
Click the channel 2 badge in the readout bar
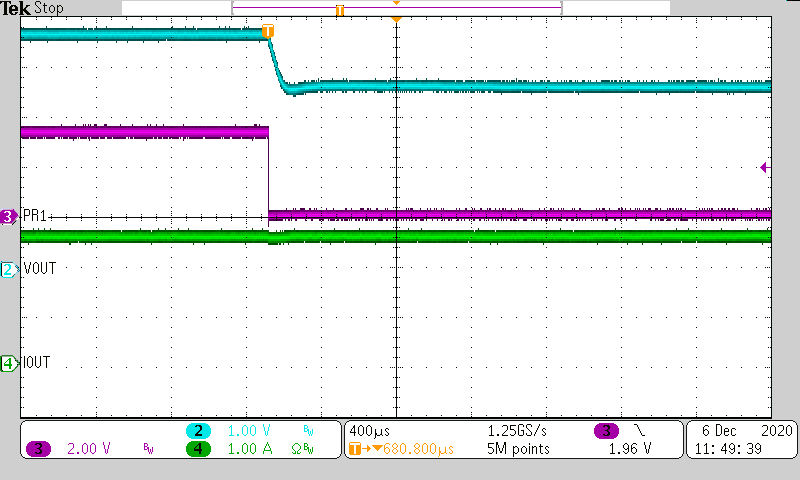click(198, 431)
